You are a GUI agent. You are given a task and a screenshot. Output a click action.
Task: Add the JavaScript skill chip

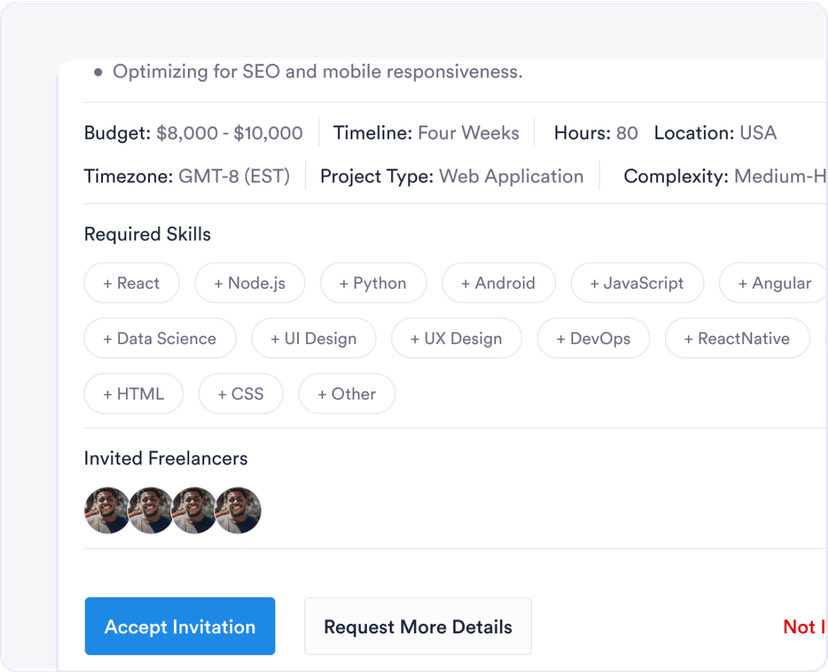coord(637,283)
